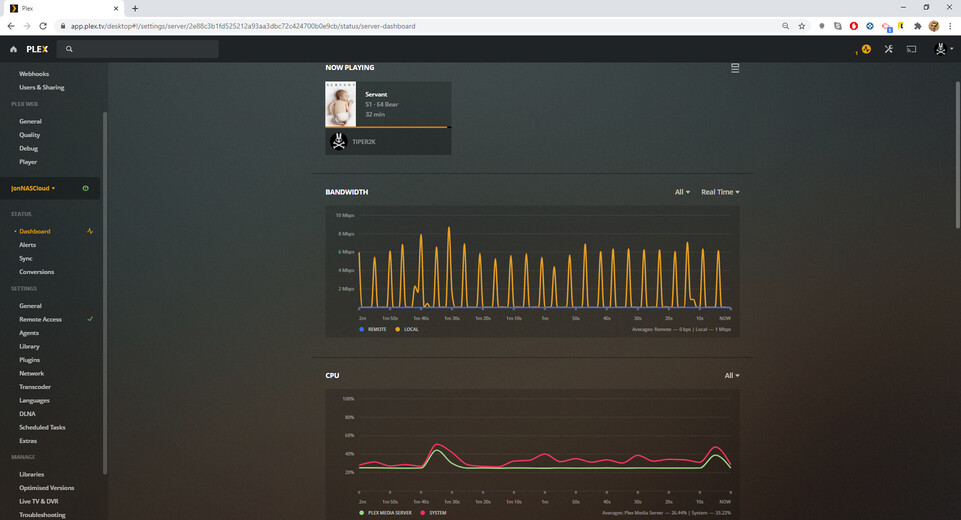The image size is (961, 520).
Task: Reload the page with browser refresh icon
Action: pos(43,26)
